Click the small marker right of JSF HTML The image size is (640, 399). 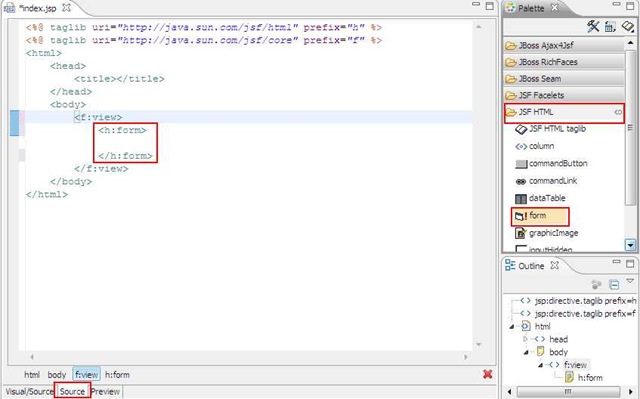[618, 112]
